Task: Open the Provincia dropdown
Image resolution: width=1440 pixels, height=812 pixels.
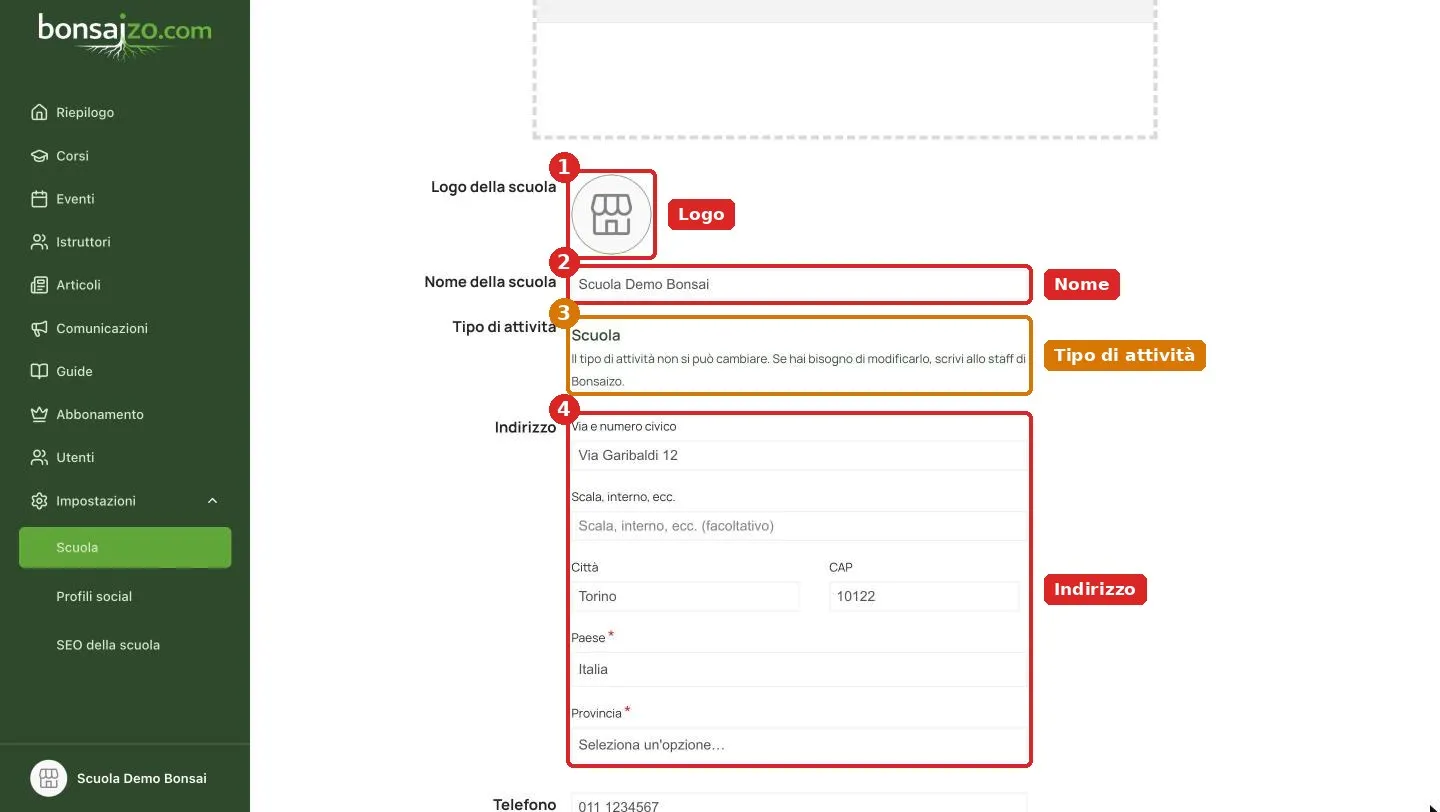Action: point(798,745)
